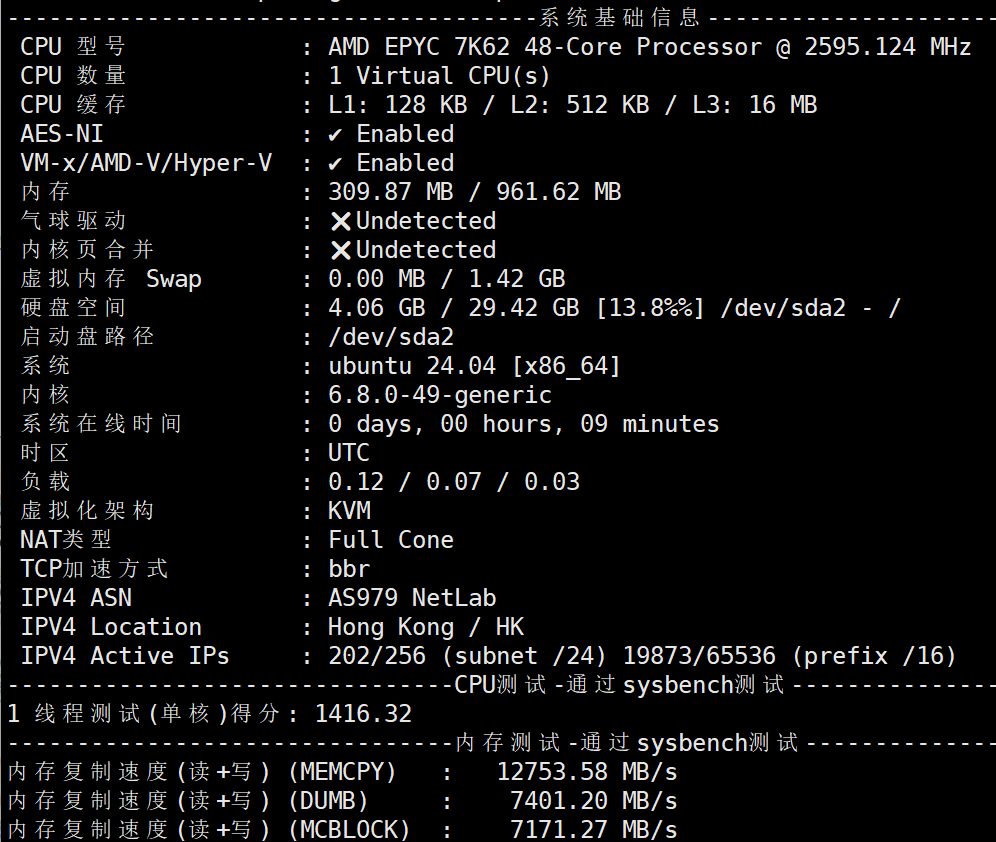Click the percentage text '[13.8%%]'
This screenshot has height=842, width=996.
(650, 308)
